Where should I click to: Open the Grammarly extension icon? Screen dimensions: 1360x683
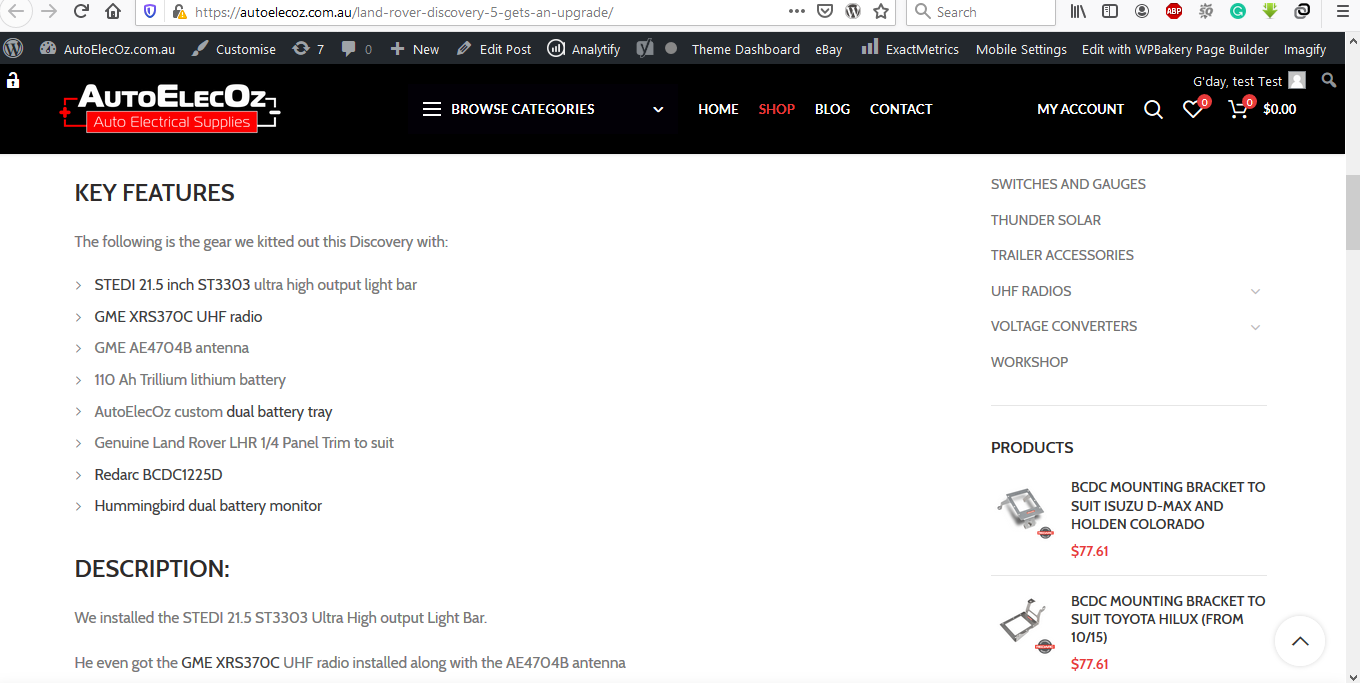click(x=1238, y=12)
